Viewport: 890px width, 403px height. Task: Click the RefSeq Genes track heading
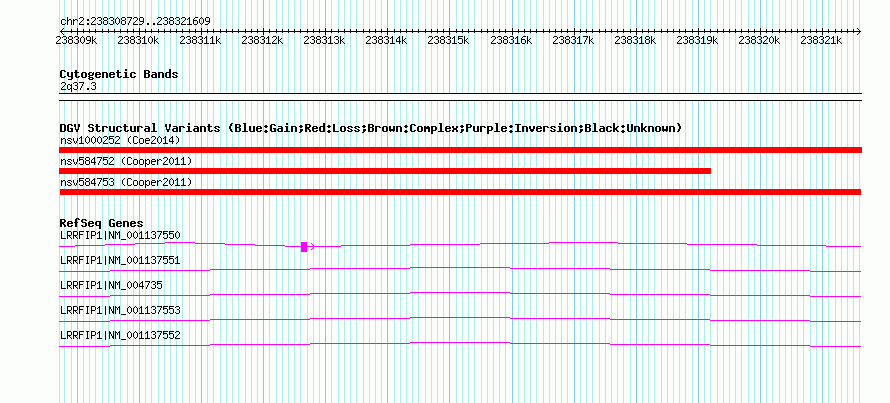coord(102,223)
